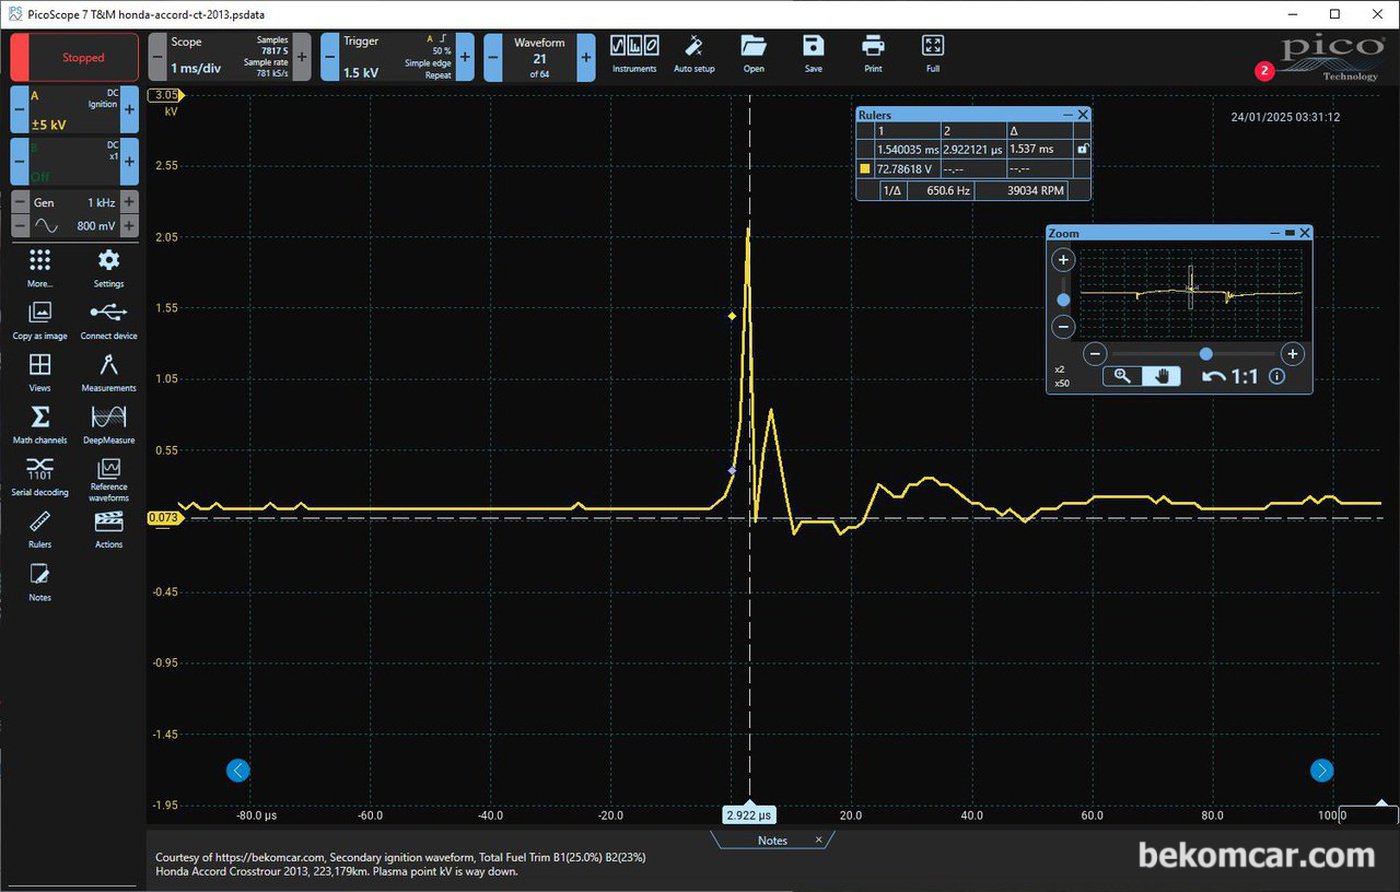Go to next waveform with right arrow
1400x892 pixels.
(1322, 770)
